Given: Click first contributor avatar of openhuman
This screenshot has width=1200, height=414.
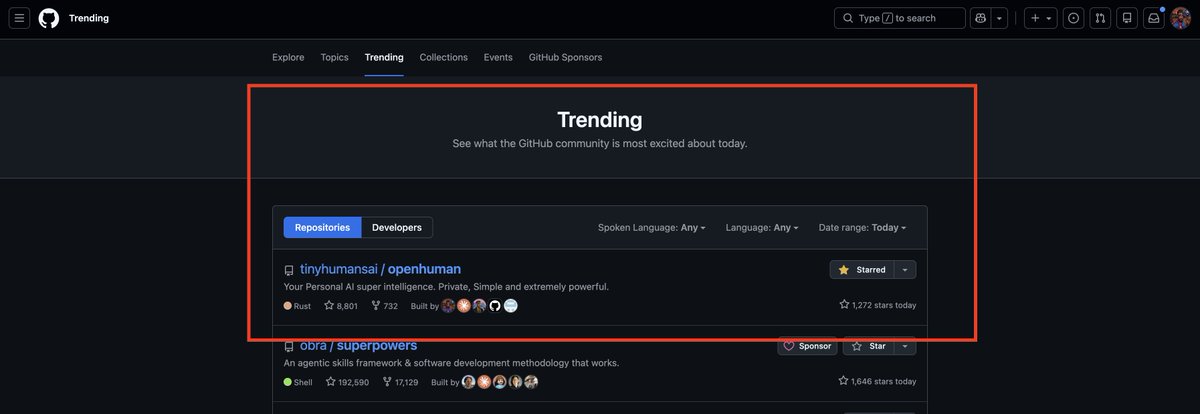Looking at the screenshot, I should point(449,306).
